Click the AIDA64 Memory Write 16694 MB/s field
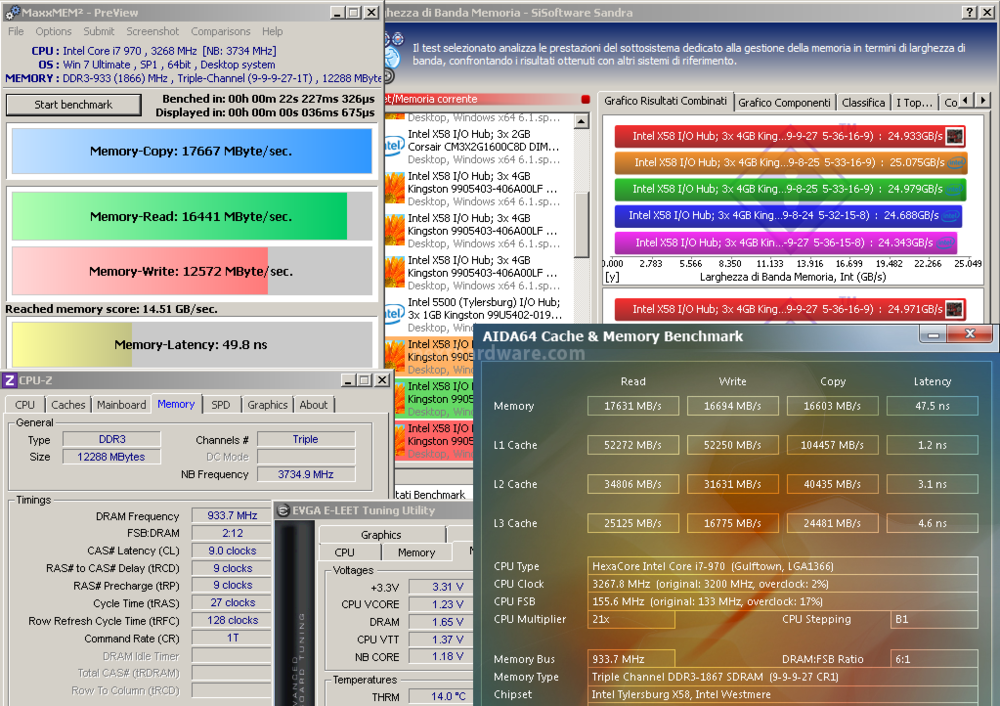 pos(733,406)
